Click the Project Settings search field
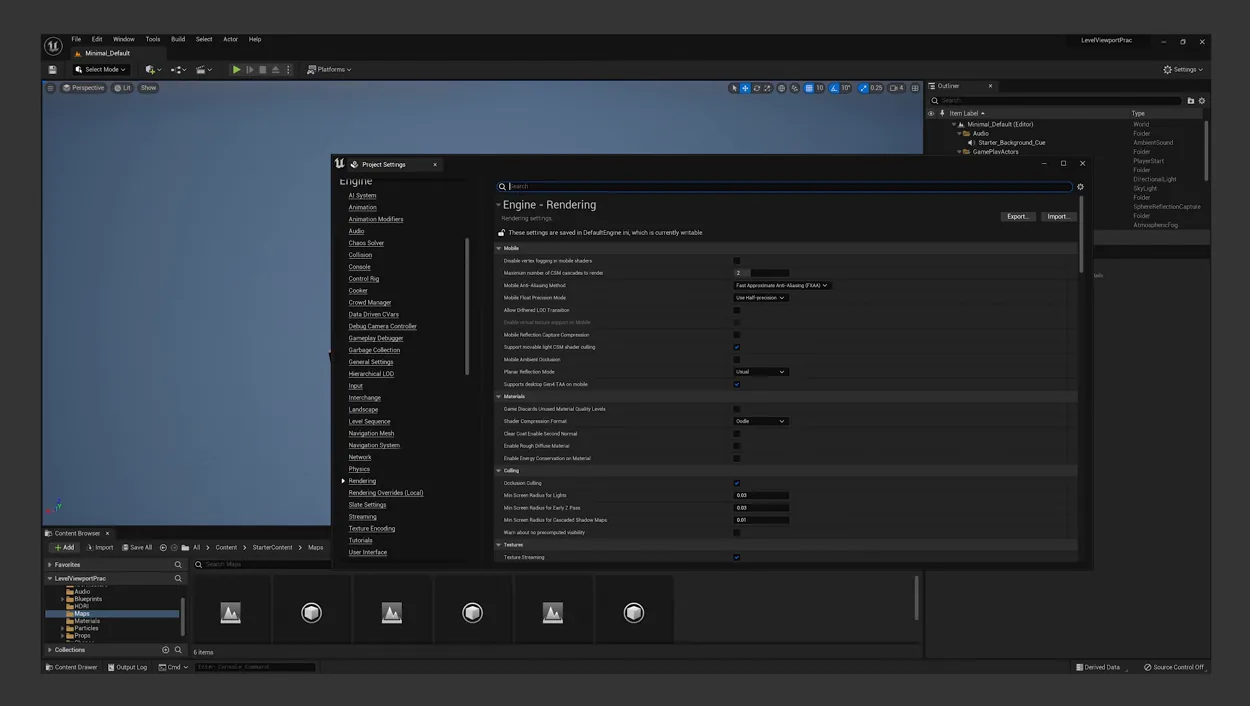Viewport: 1250px width, 706px height. pos(785,187)
